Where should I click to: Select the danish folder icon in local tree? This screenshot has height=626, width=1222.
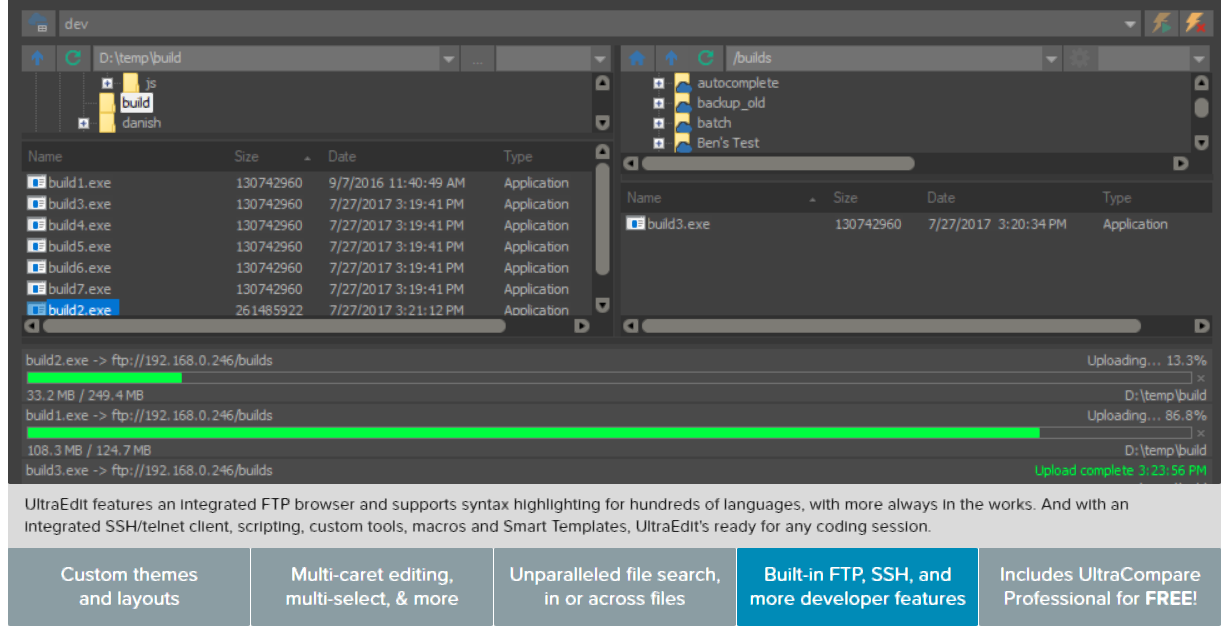click(x=107, y=123)
